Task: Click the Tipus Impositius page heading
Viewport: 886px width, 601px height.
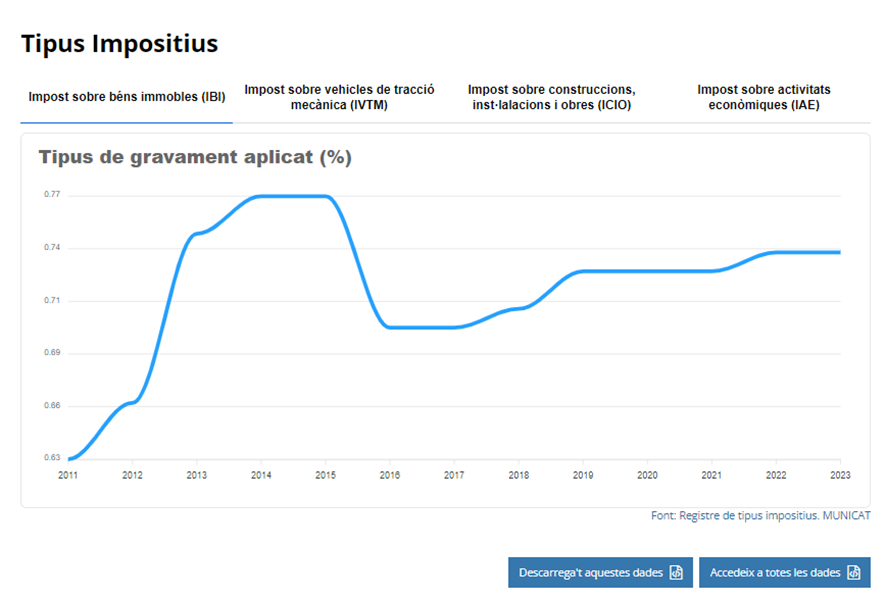Action: [119, 44]
